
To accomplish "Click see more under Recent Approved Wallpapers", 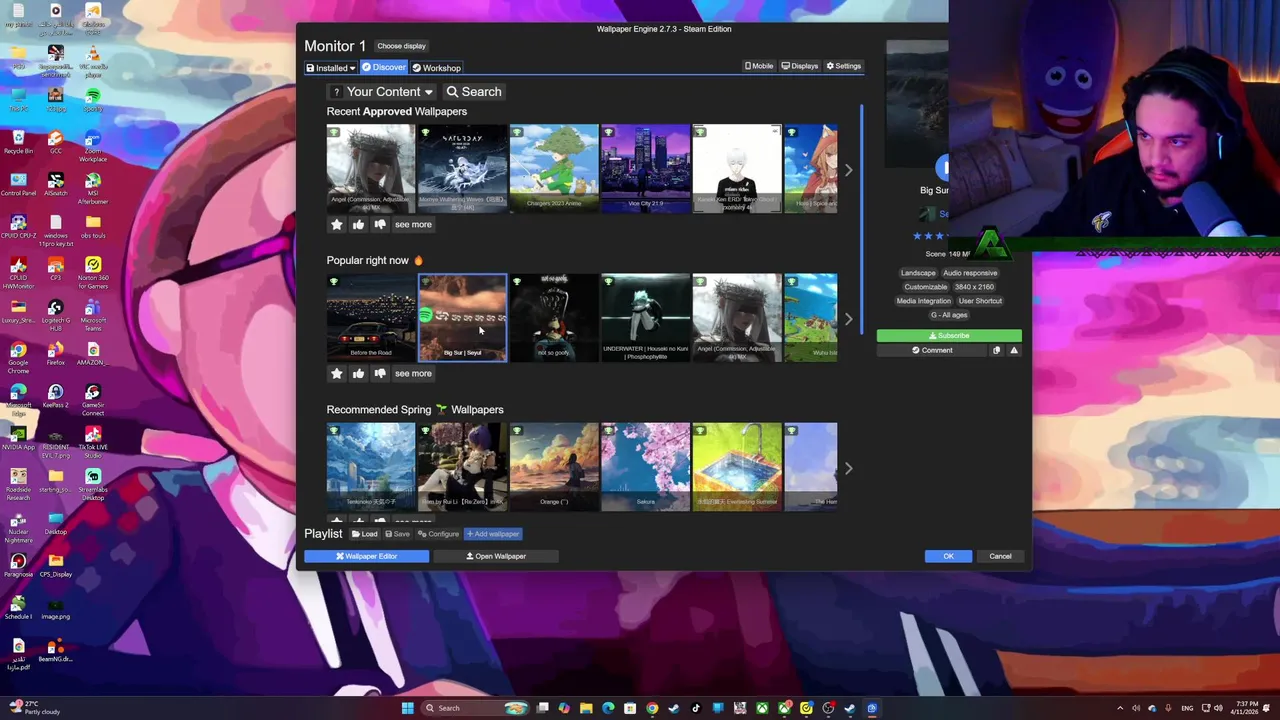I will [x=413, y=225].
